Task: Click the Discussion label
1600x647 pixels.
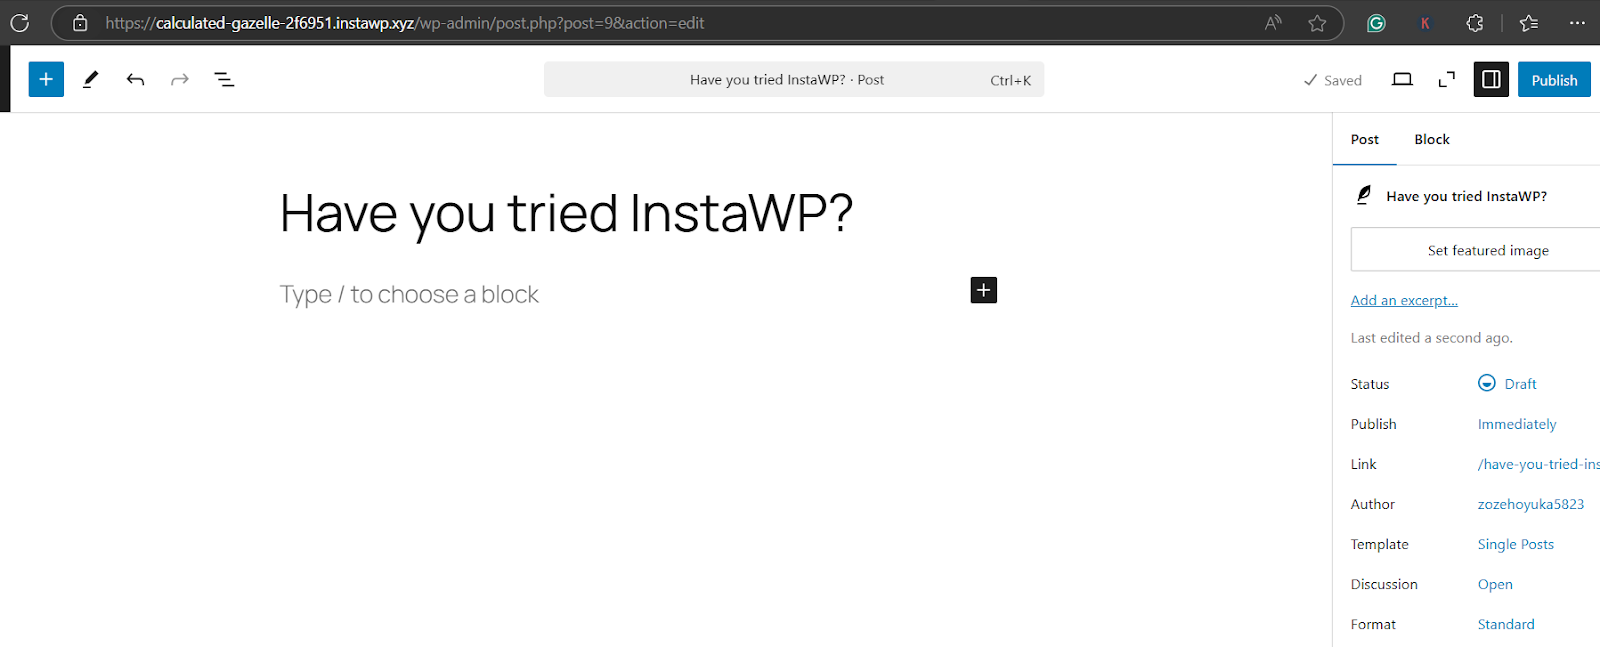Action: pos(1384,584)
